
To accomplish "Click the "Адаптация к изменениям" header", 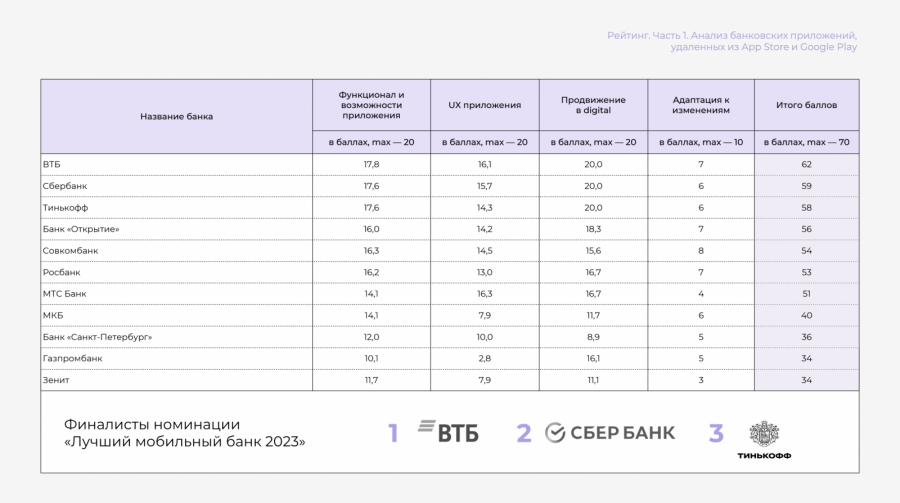I will click(701, 105).
